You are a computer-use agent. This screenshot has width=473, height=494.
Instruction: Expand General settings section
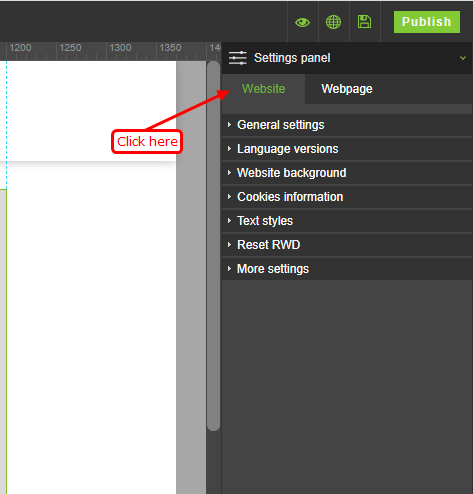coord(347,125)
